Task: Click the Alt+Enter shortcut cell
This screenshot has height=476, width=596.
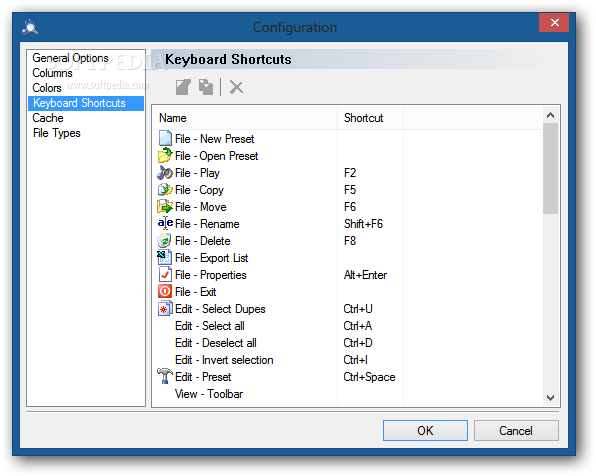Action: 365,275
